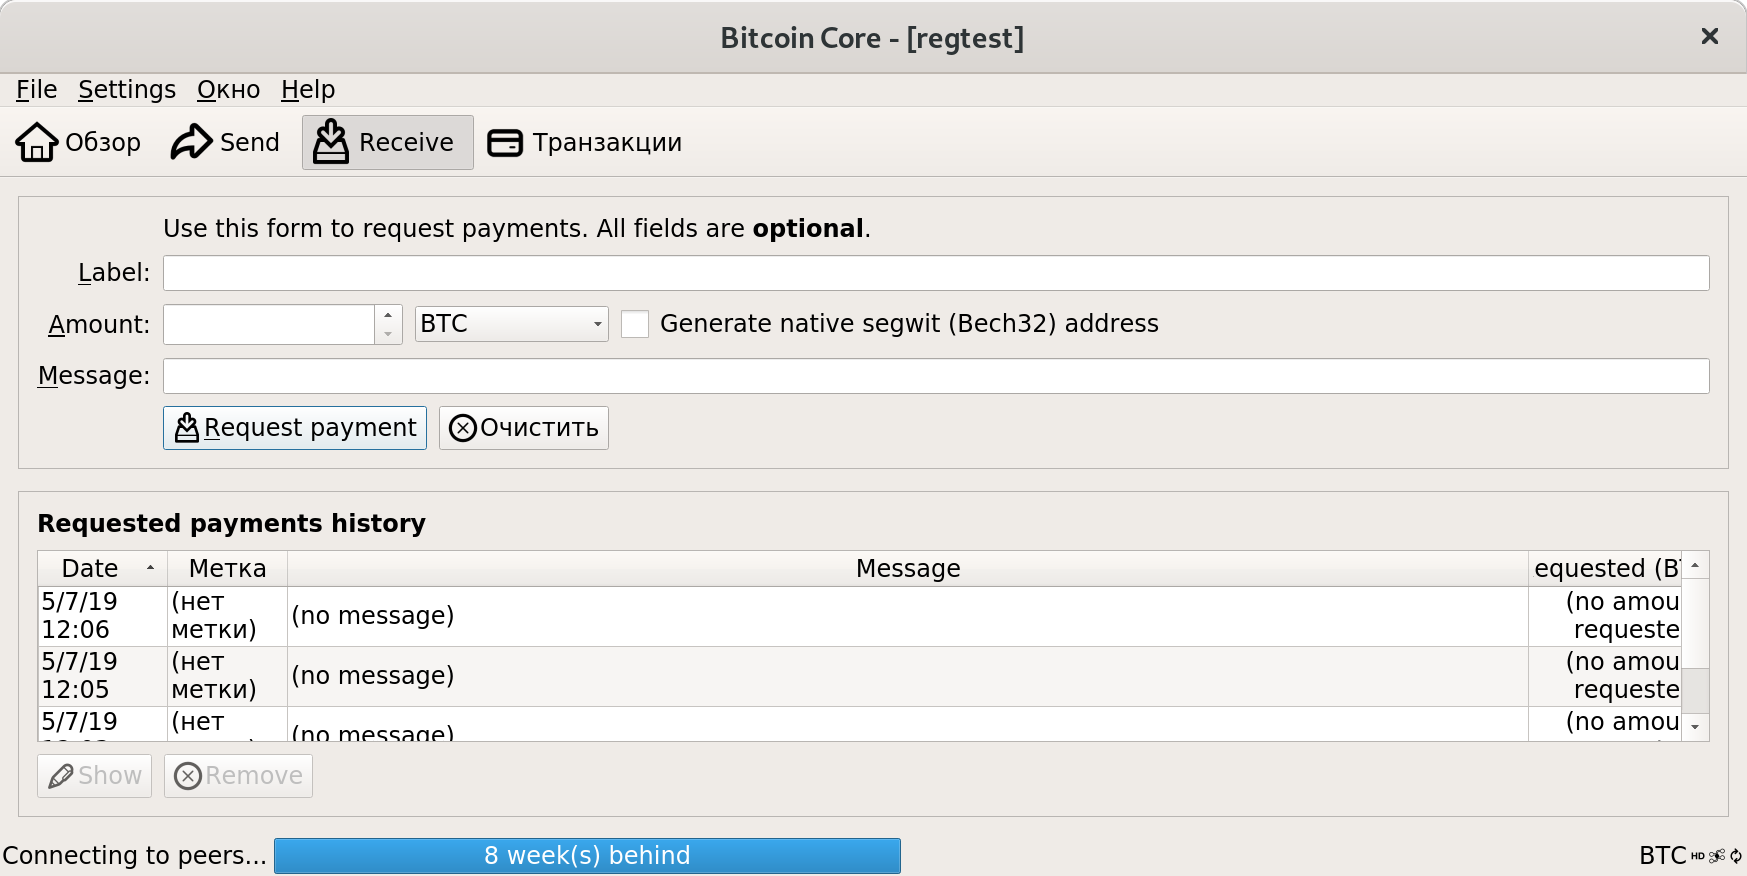
Task: Click the blockchain sync status icon
Action: (x=1736, y=856)
